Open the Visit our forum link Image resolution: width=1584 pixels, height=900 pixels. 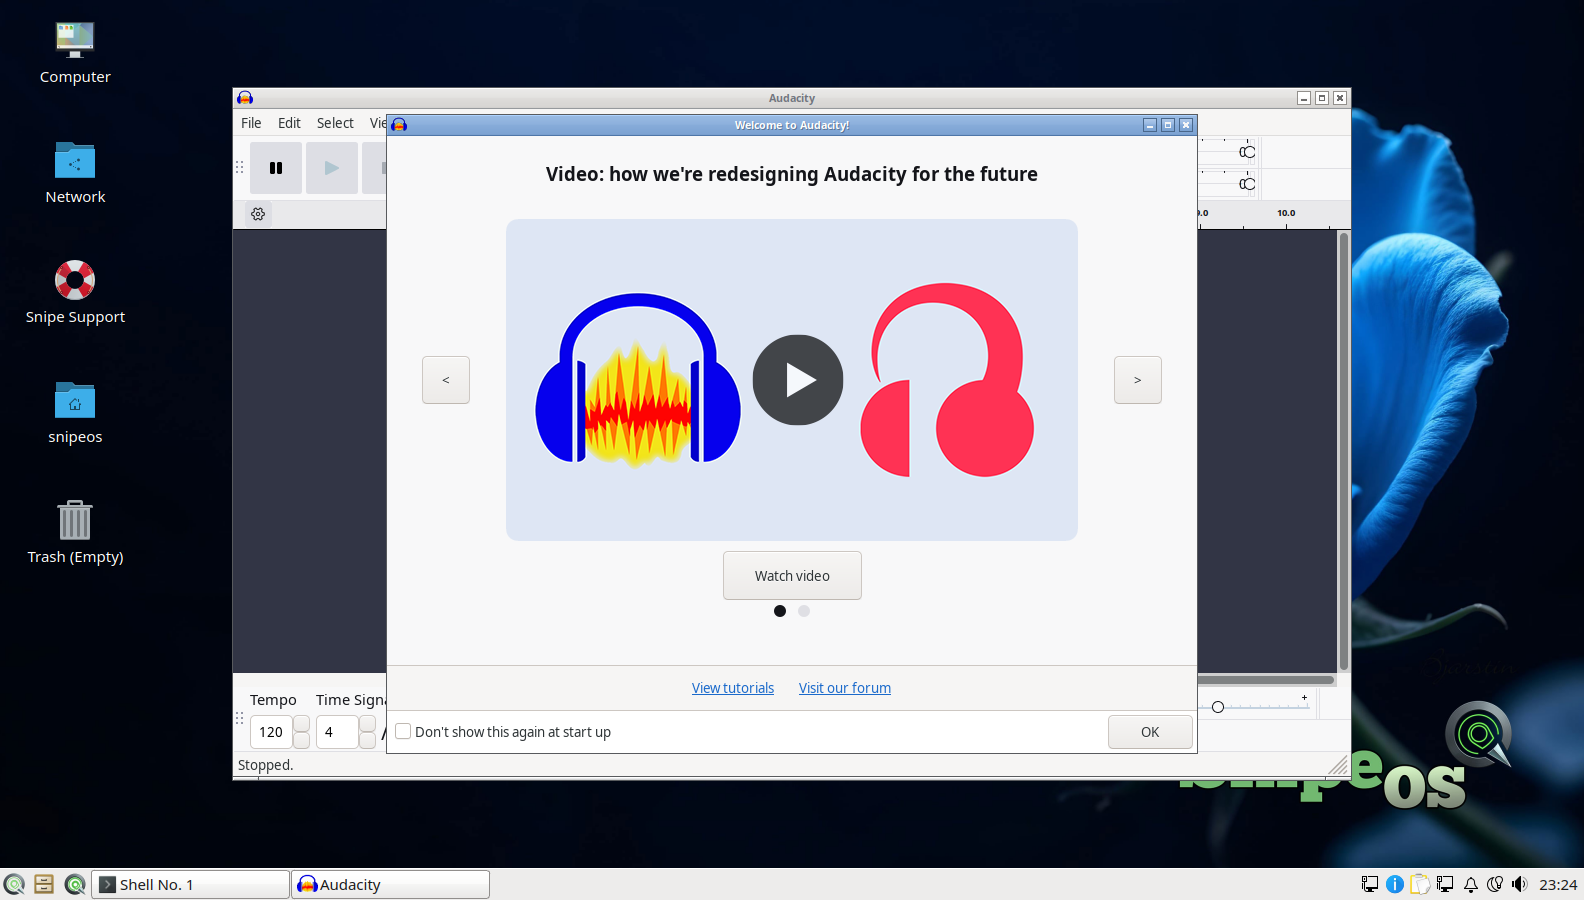(845, 688)
